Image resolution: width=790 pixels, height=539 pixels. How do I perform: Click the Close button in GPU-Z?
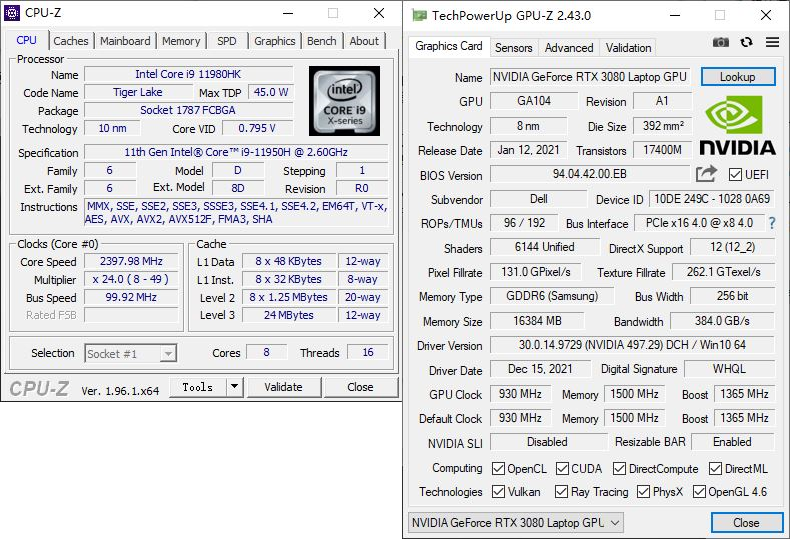pos(747,523)
